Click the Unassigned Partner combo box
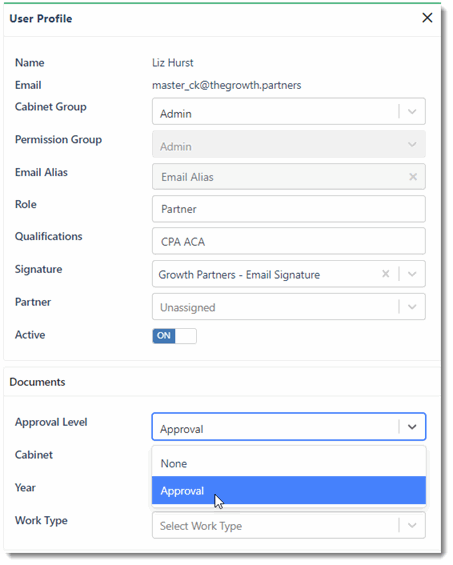 click(289, 307)
